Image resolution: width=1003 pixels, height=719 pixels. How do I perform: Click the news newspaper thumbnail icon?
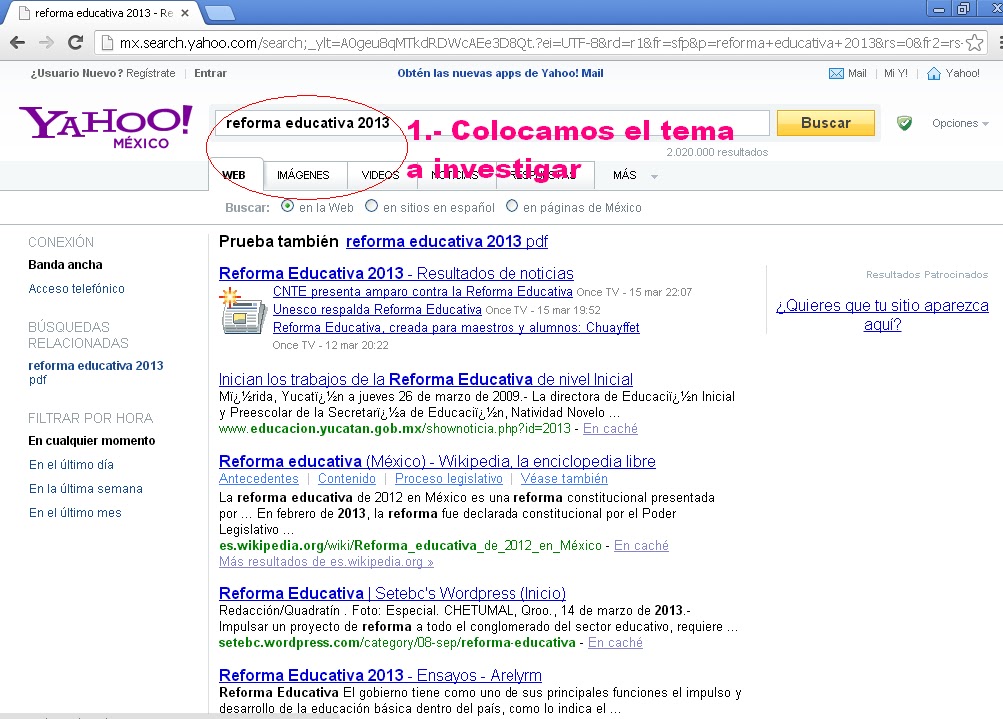click(242, 312)
